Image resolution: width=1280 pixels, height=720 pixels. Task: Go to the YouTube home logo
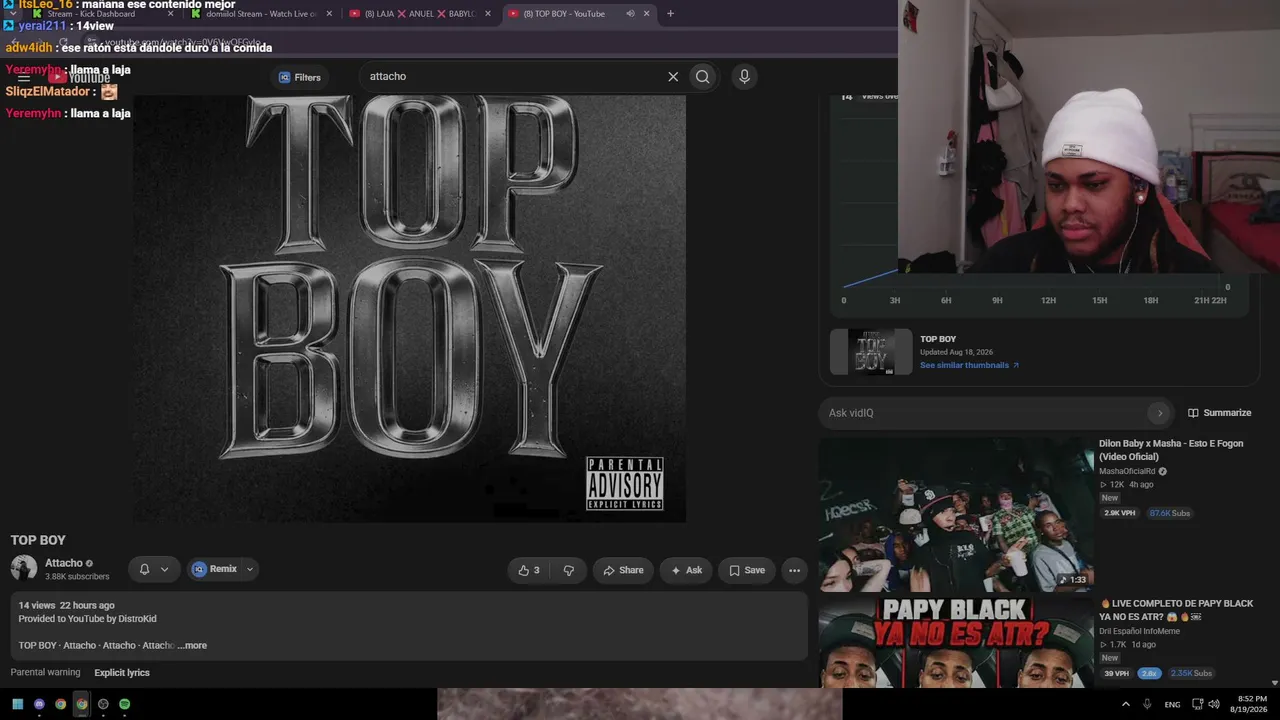[79, 77]
